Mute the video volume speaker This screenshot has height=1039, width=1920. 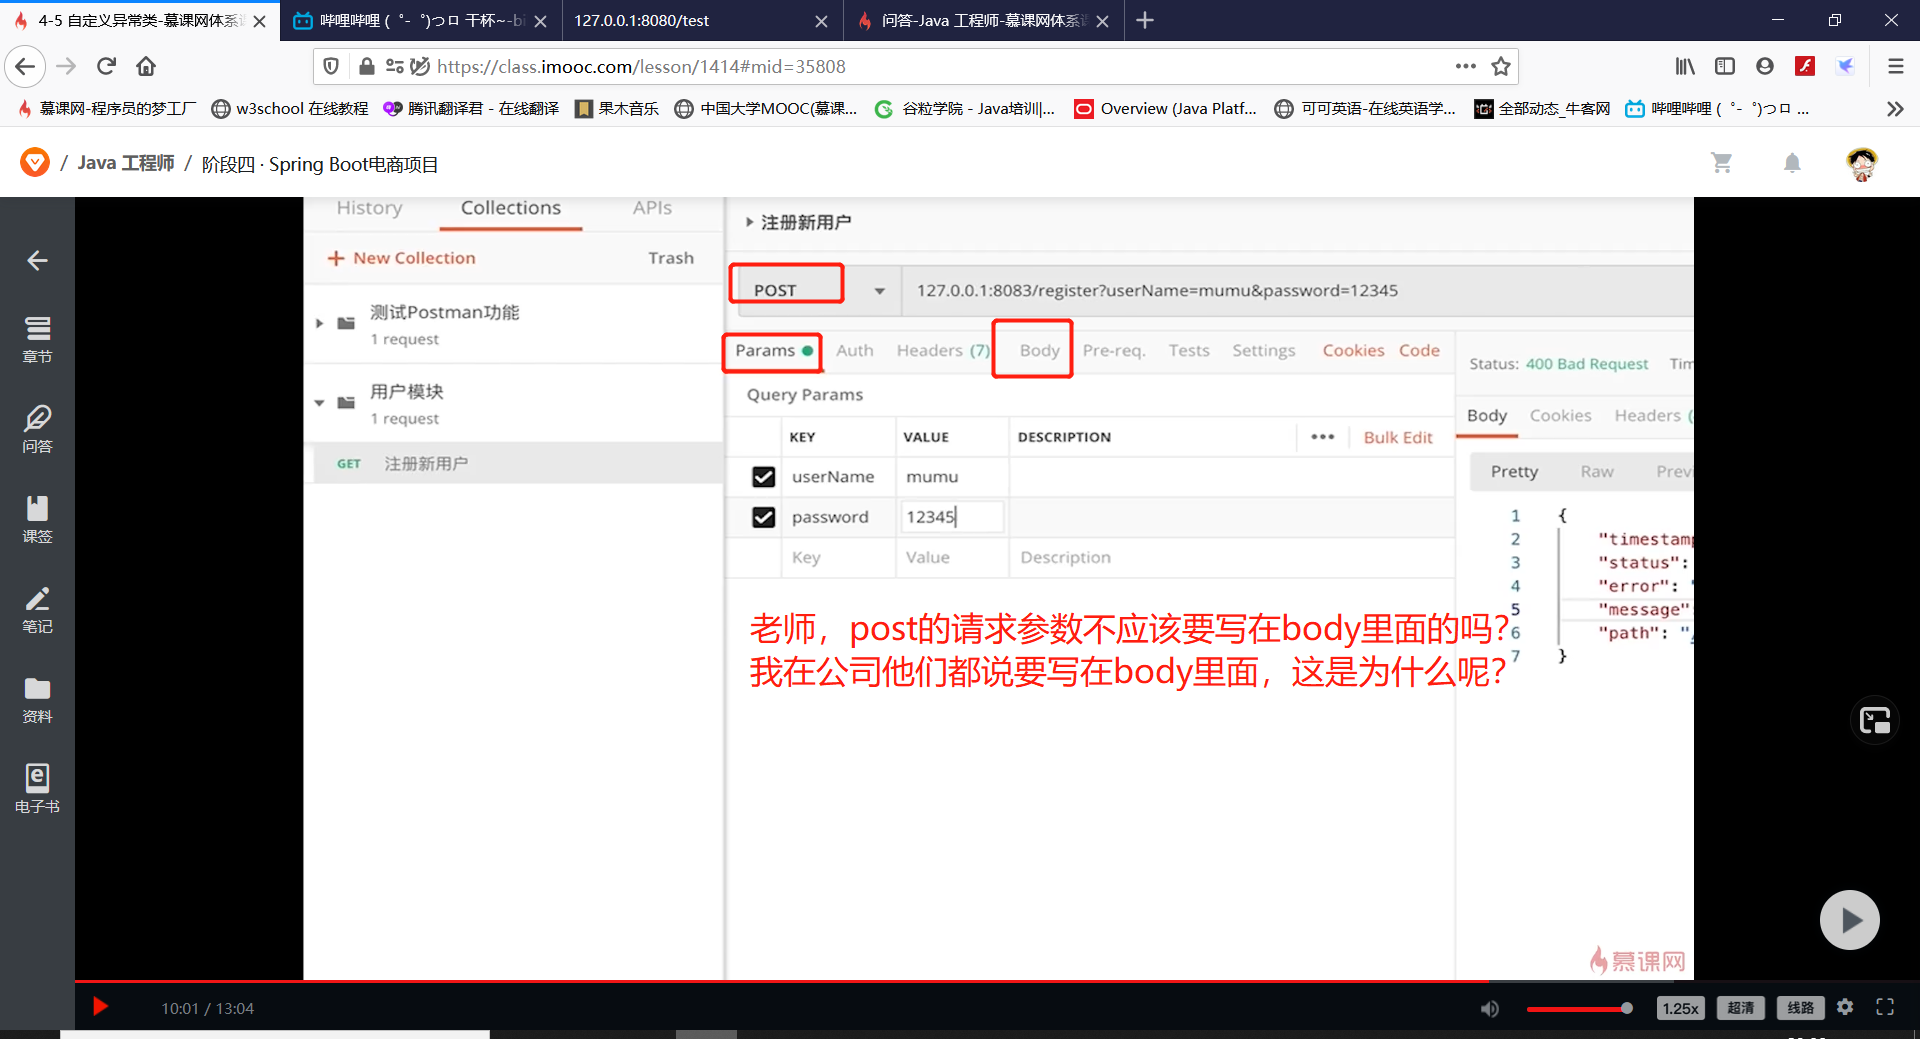point(1490,1008)
